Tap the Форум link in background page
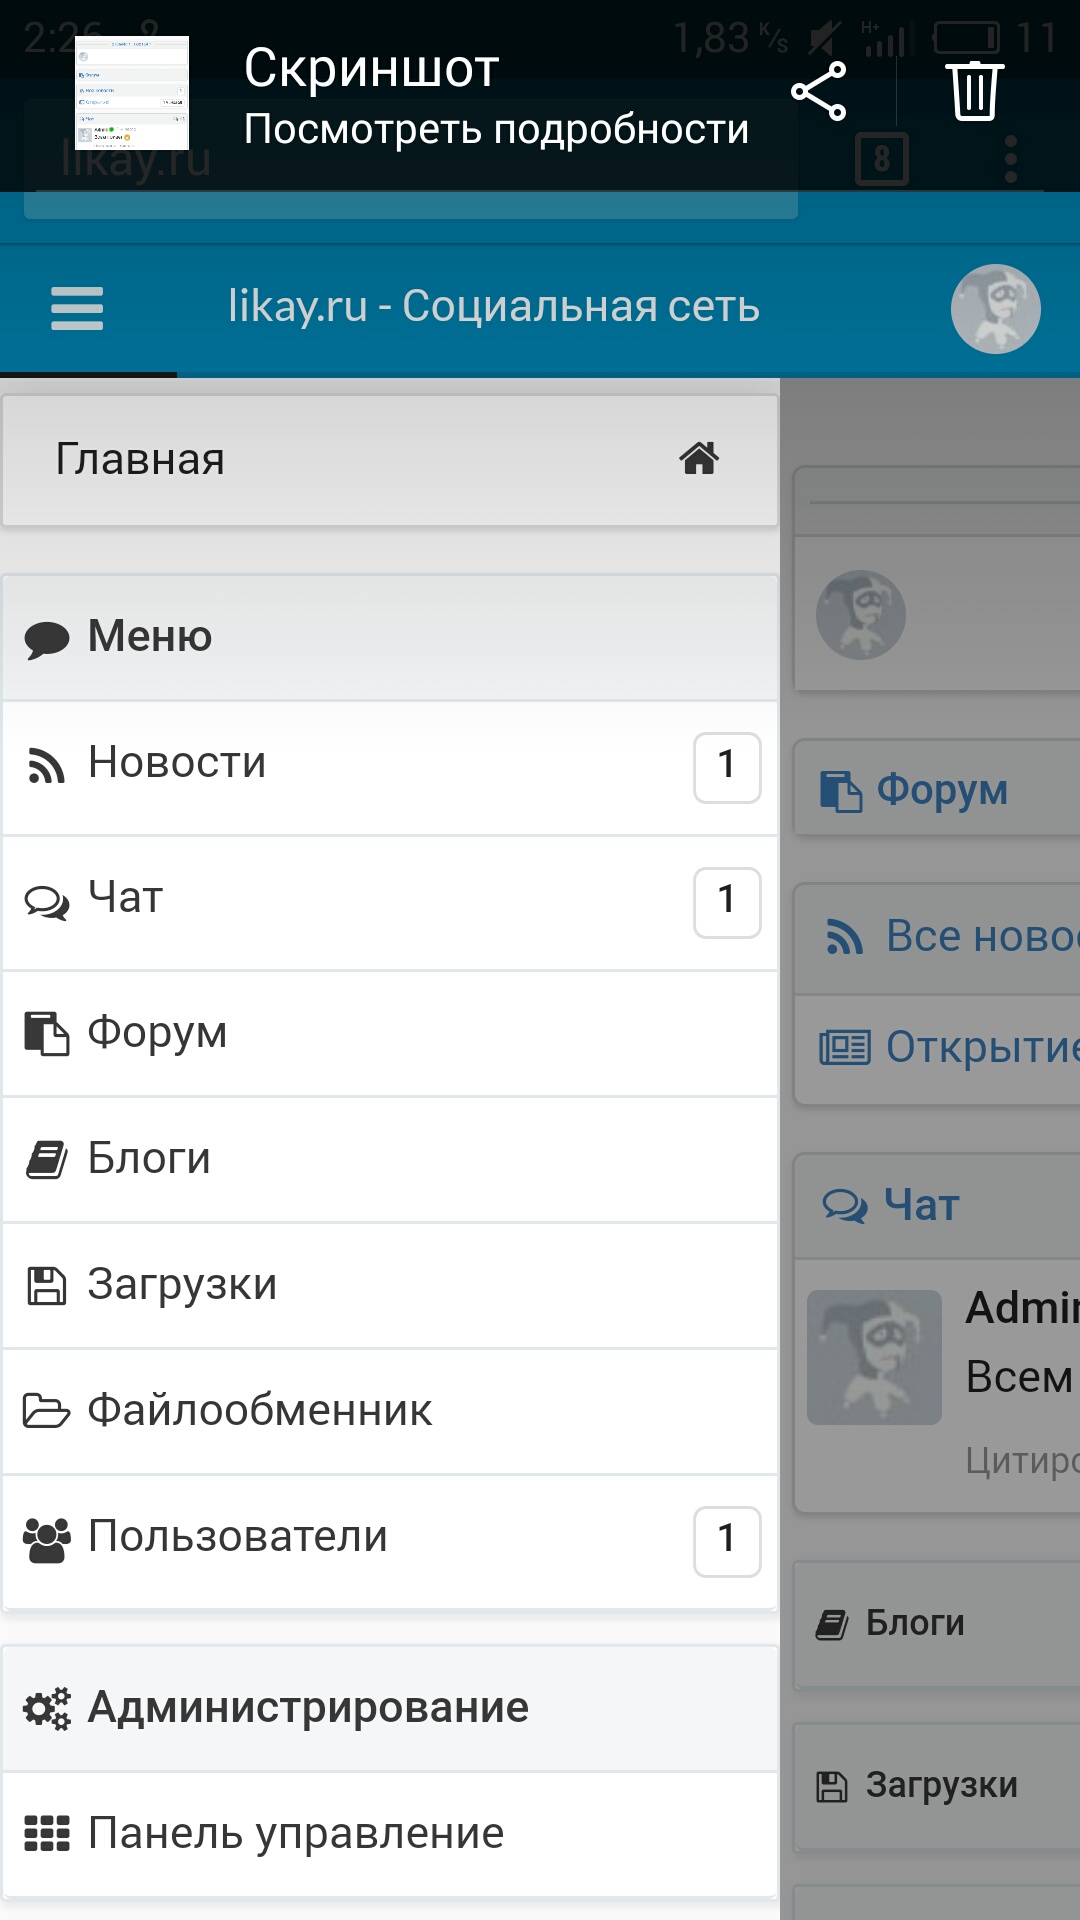 tap(941, 790)
